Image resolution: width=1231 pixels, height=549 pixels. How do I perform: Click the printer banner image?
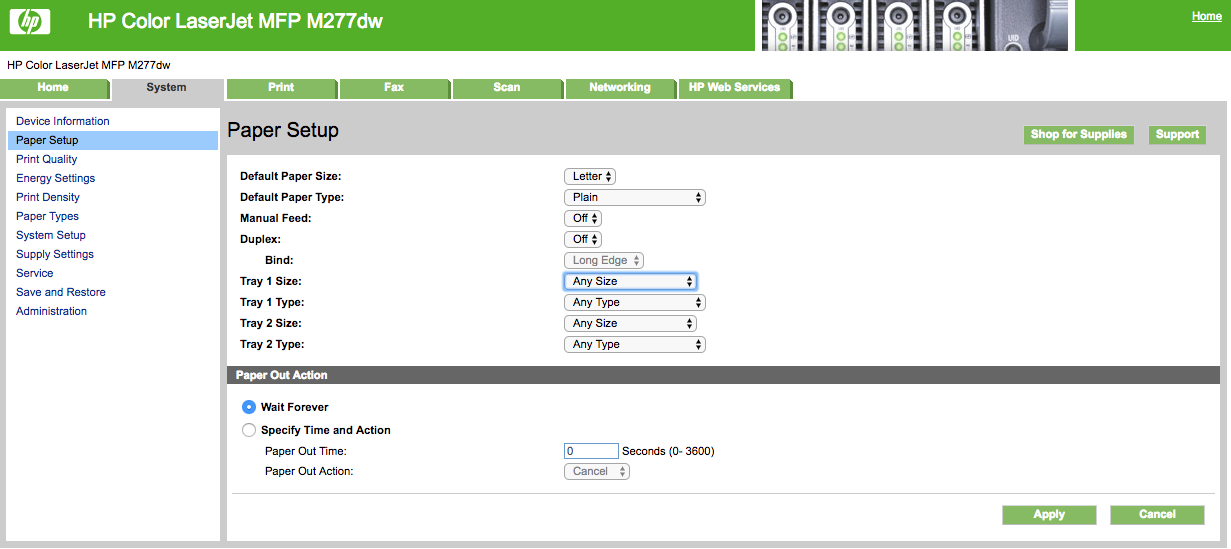915,25
